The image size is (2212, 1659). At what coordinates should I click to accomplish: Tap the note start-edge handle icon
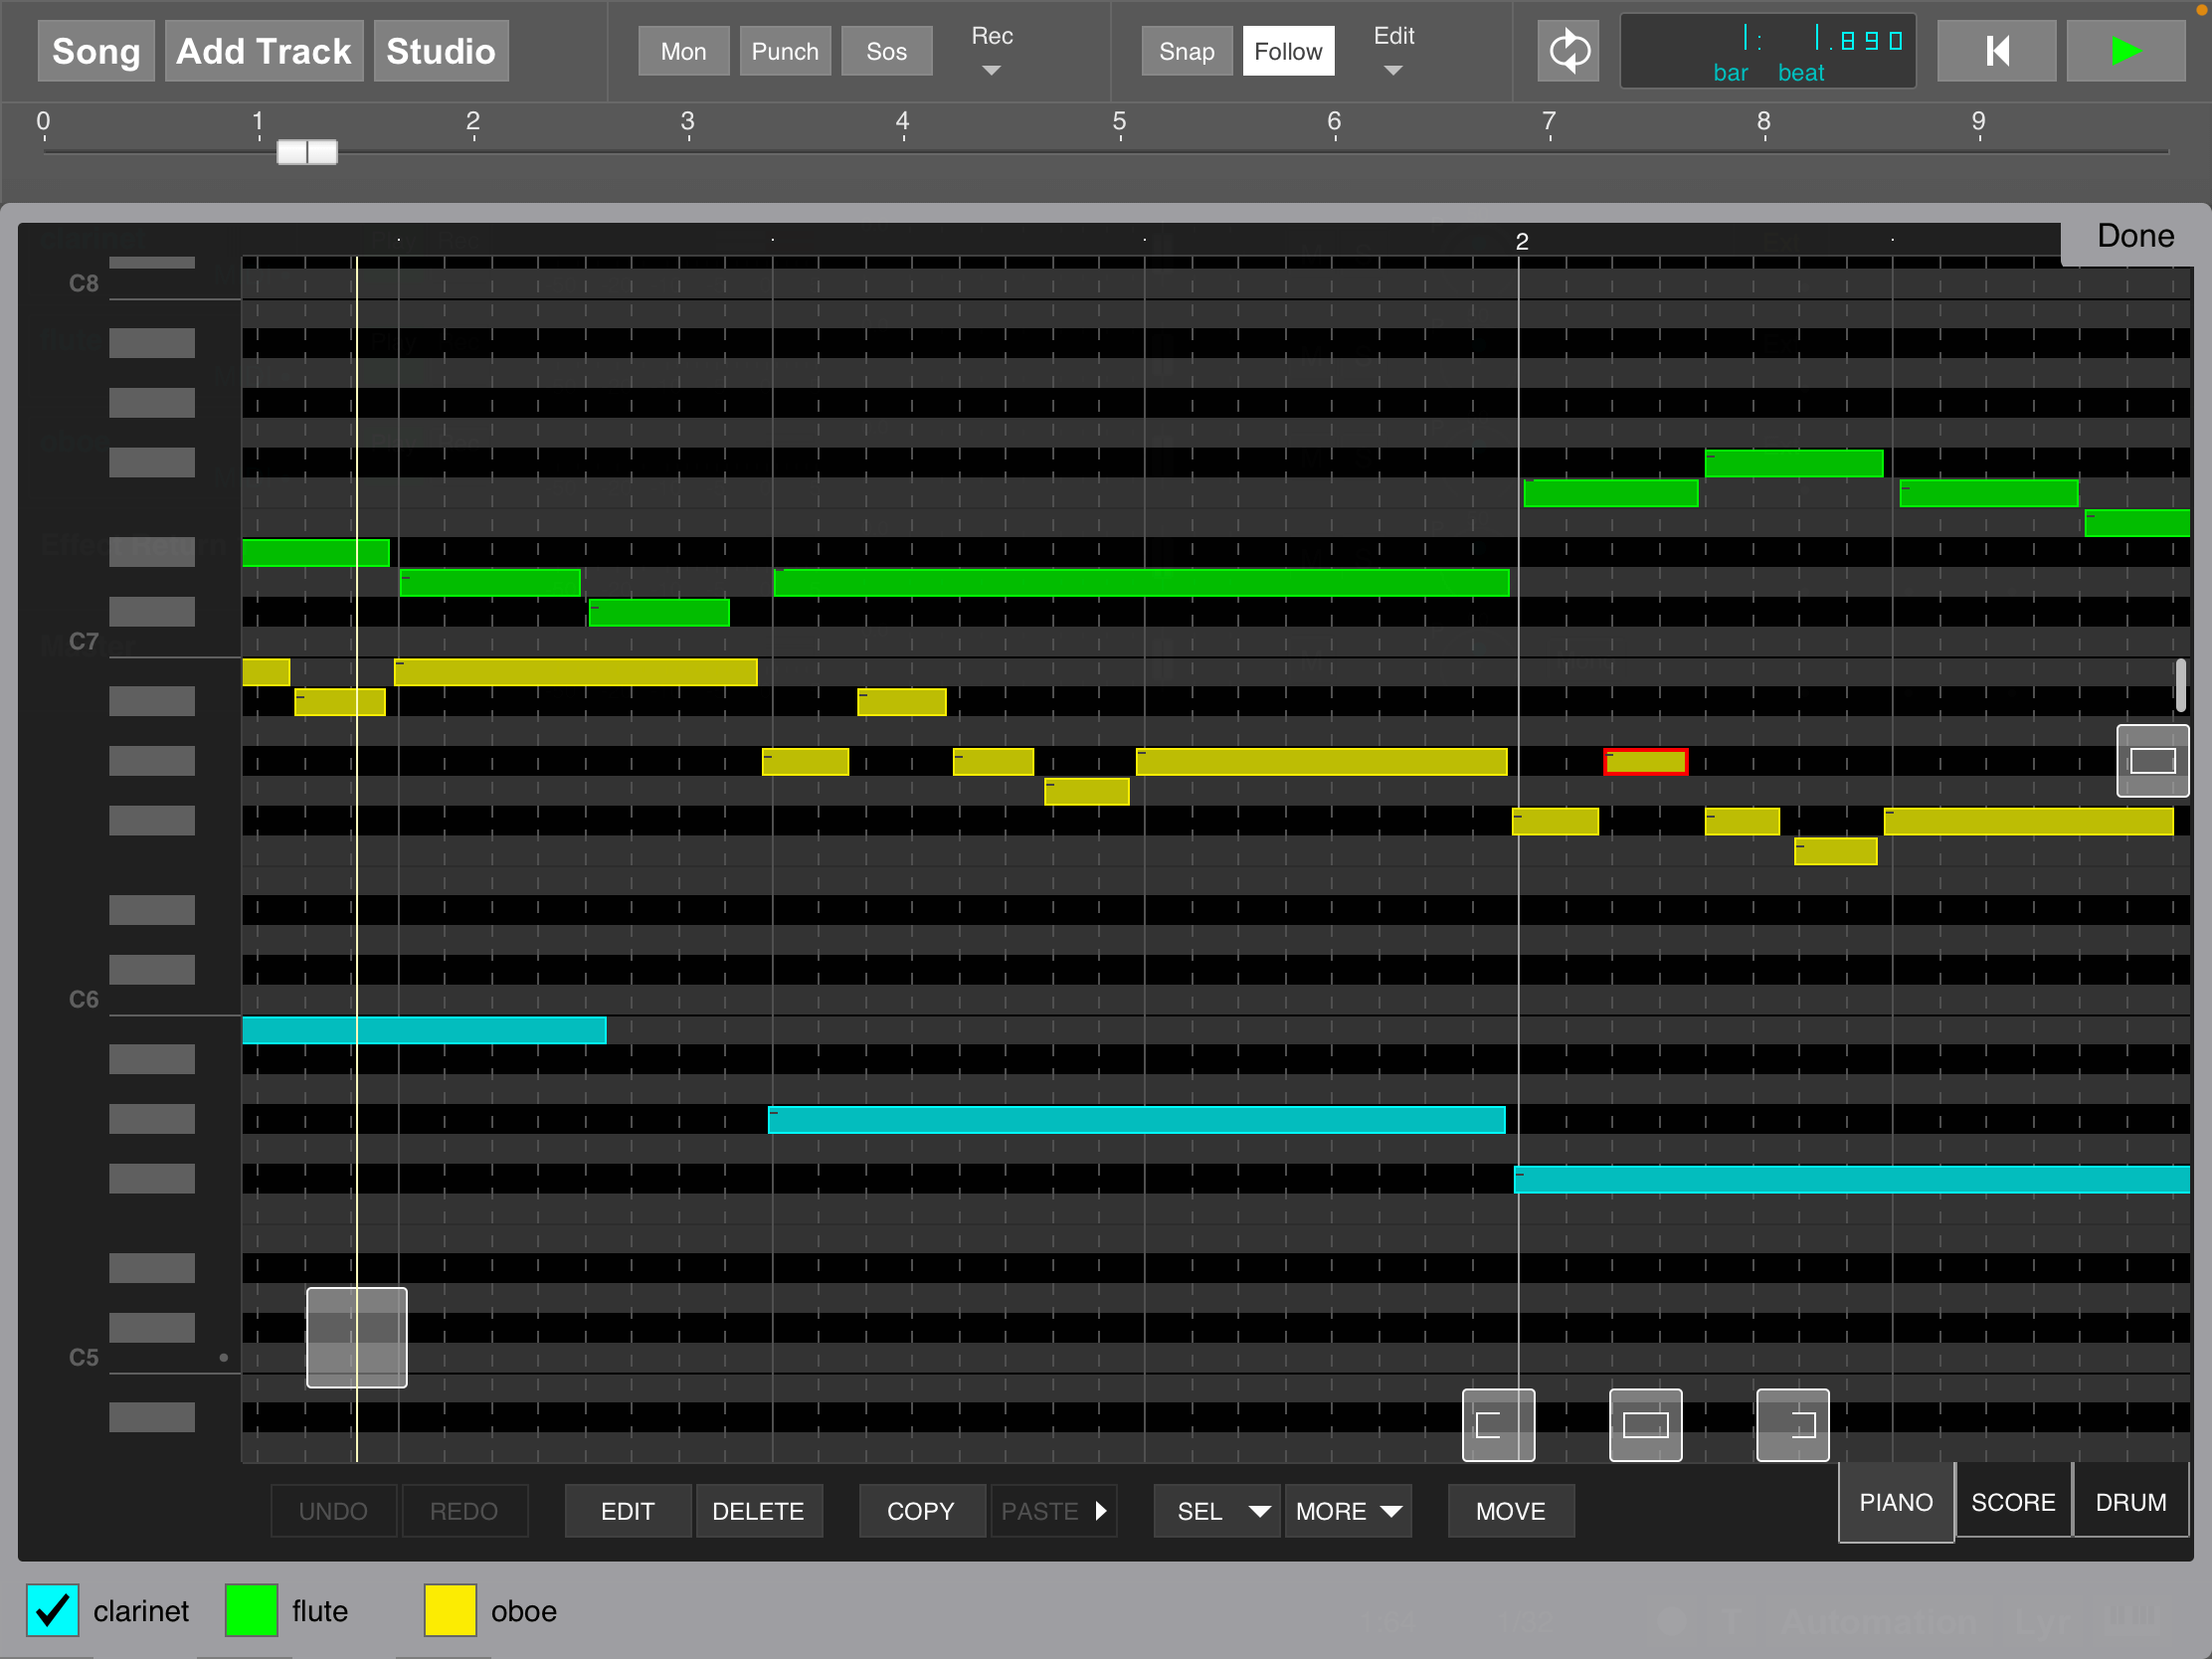click(x=1497, y=1424)
